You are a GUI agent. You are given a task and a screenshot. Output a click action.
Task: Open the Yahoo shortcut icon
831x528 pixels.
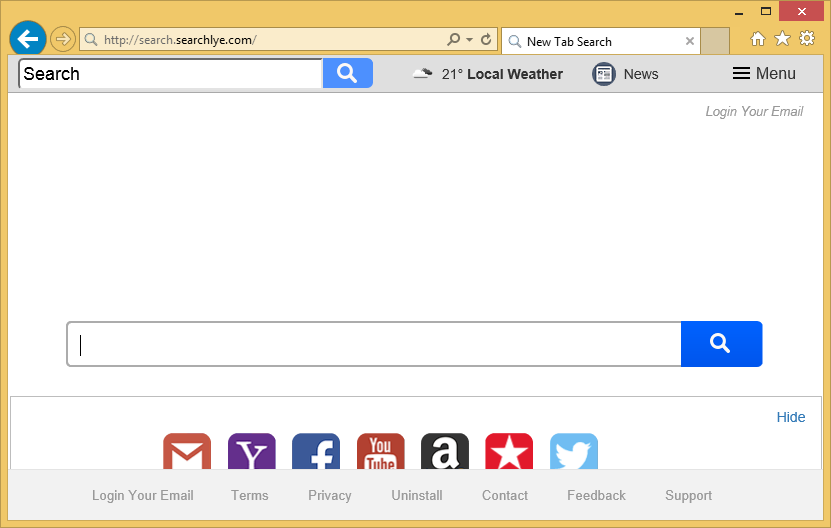[252, 452]
